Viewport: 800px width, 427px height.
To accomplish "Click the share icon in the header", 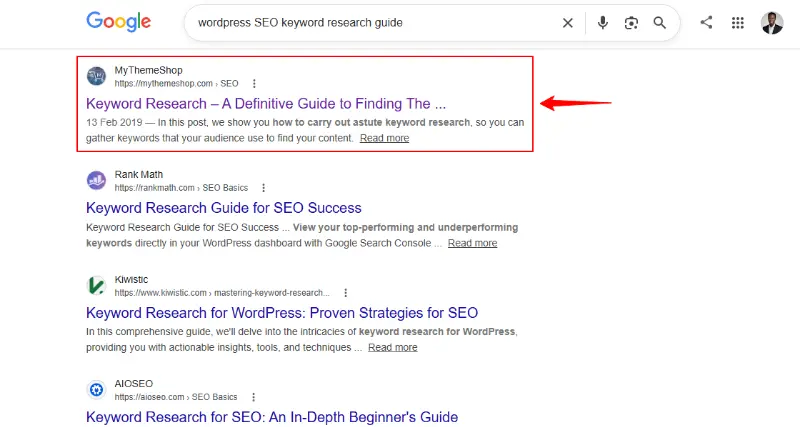I will click(706, 22).
